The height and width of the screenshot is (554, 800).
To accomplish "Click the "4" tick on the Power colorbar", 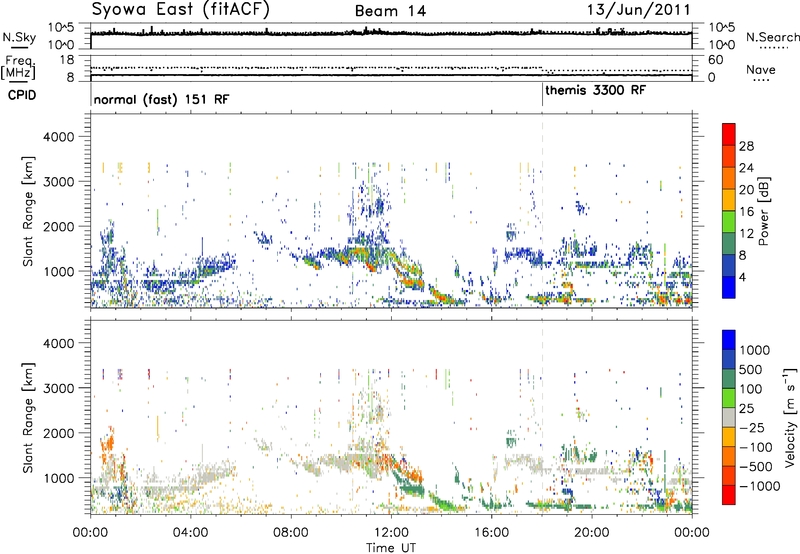I will [x=742, y=278].
